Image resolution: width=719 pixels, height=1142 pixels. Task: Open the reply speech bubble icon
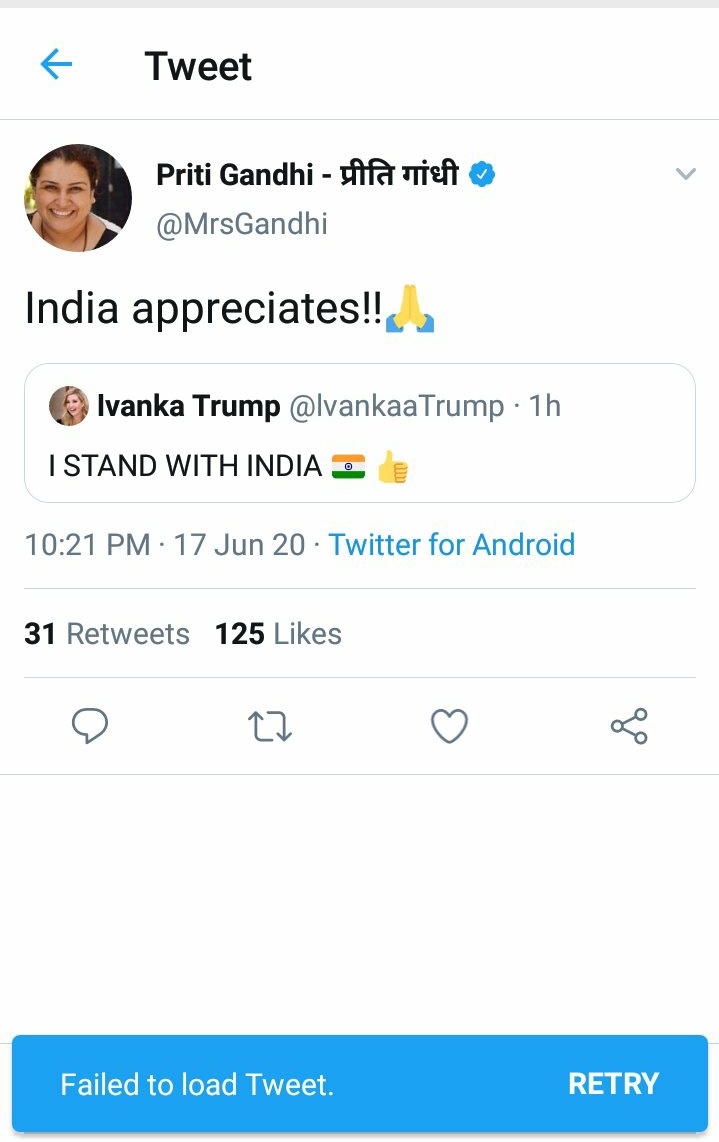(90, 726)
